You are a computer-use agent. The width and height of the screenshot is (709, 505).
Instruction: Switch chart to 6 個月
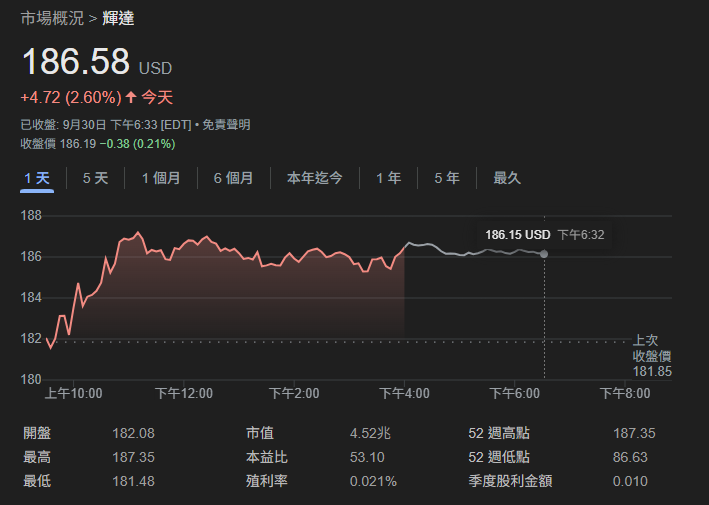click(x=233, y=178)
